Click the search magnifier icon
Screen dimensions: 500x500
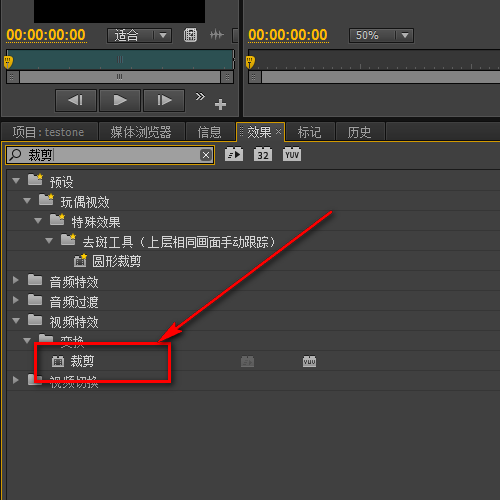pyautogui.click(x=15, y=155)
